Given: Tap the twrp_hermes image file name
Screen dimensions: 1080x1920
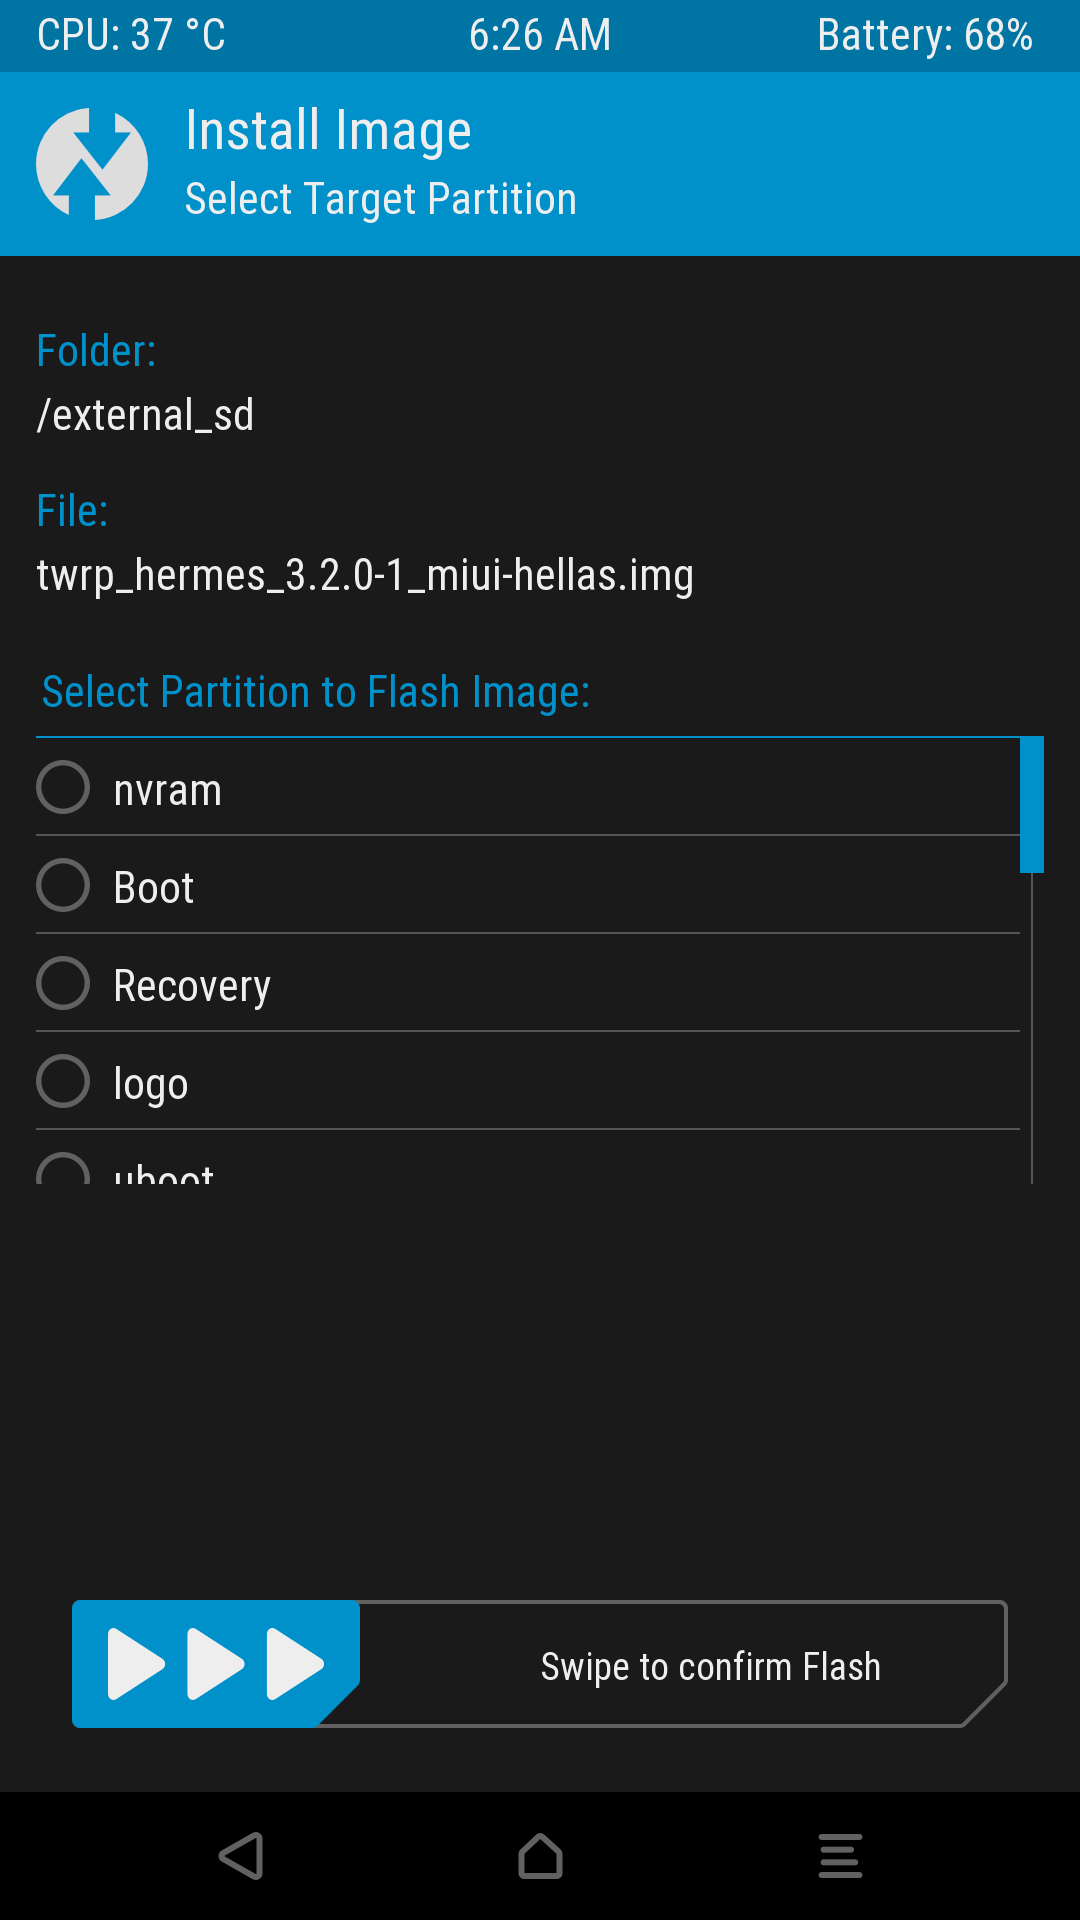Looking at the screenshot, I should click(365, 576).
